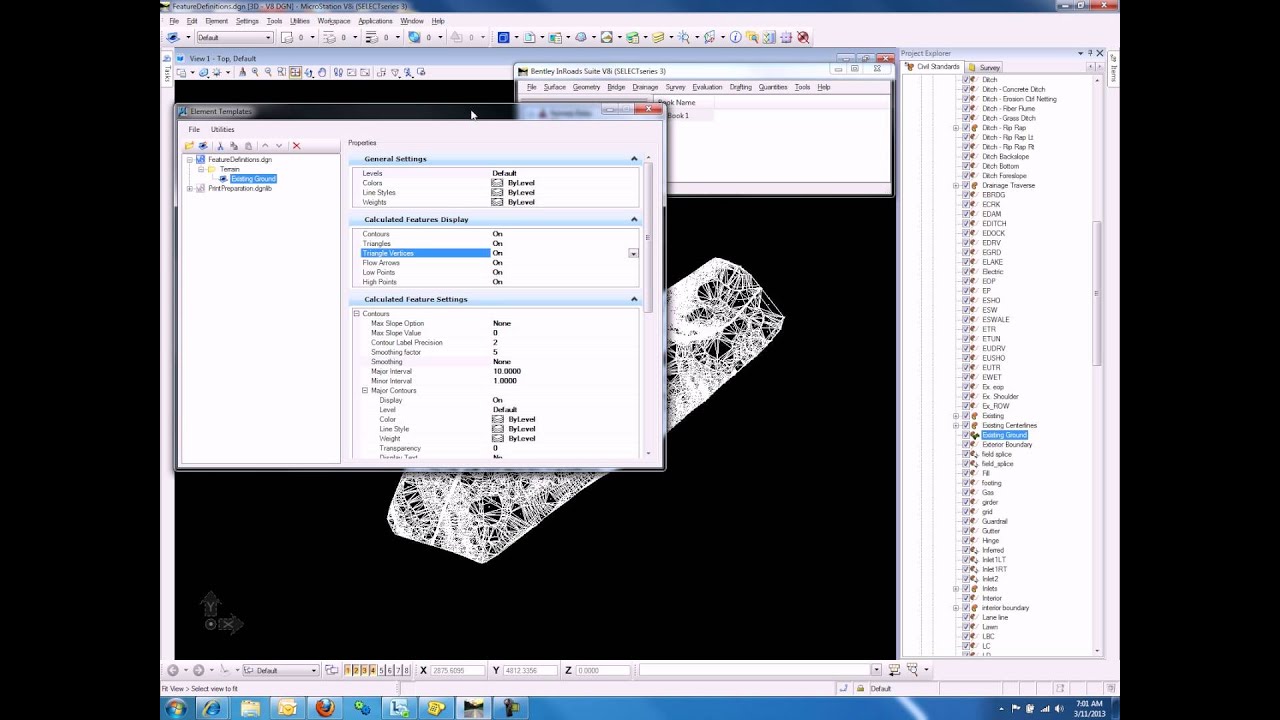
Task: Open the Surface menu in InRoads window
Action: [x=554, y=87]
